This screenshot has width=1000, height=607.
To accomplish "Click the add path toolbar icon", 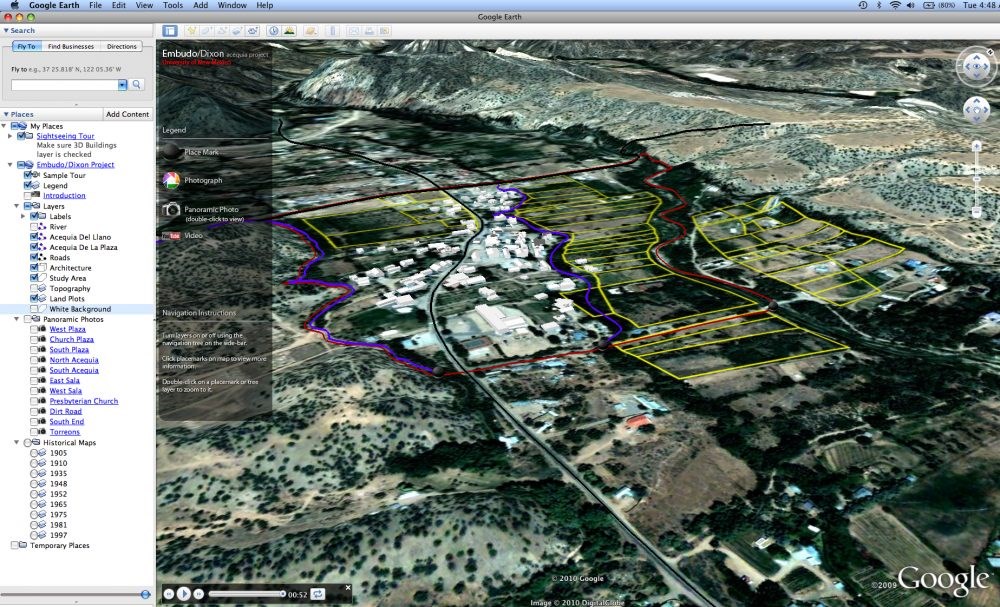I will click(222, 31).
